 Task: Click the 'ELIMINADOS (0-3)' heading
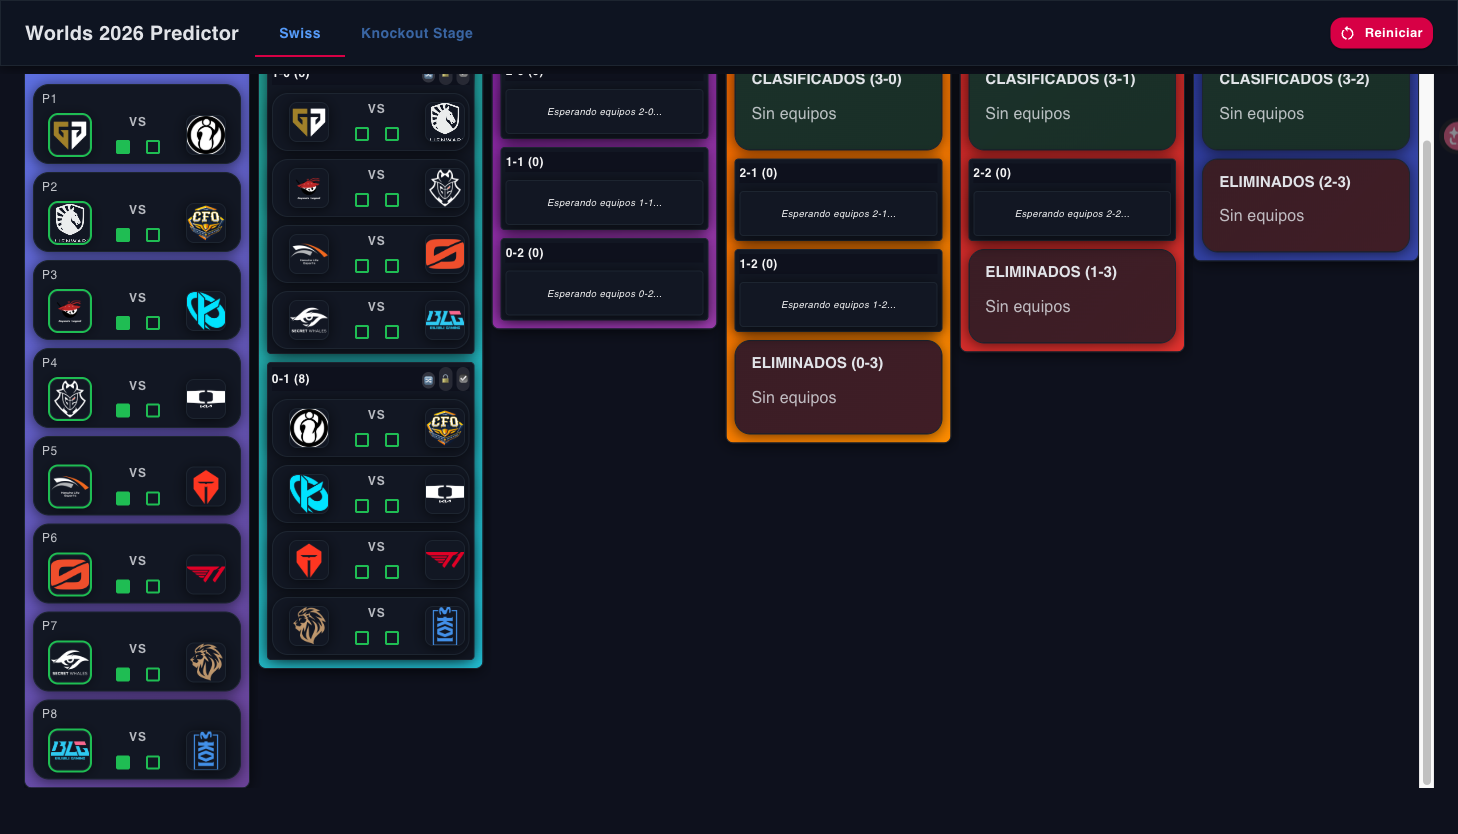[x=817, y=363]
